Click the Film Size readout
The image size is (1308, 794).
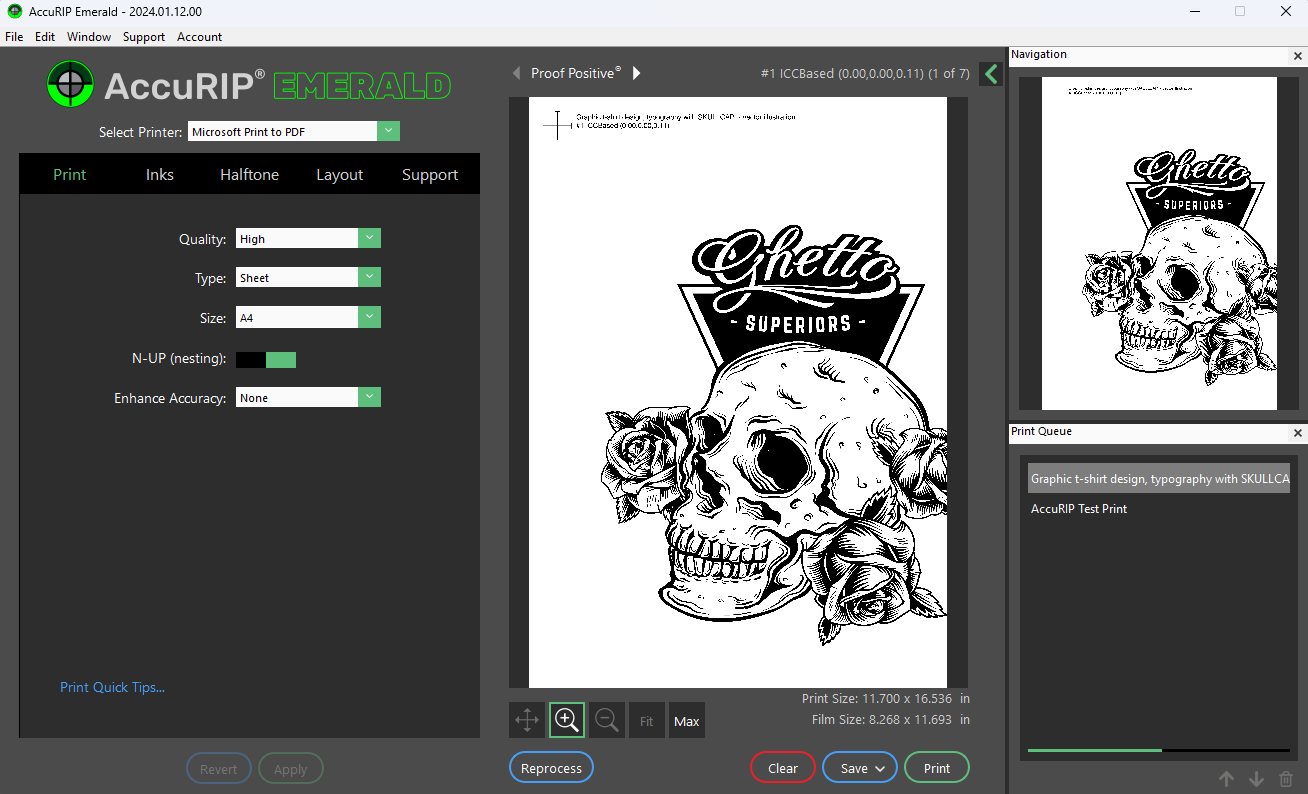(x=891, y=719)
